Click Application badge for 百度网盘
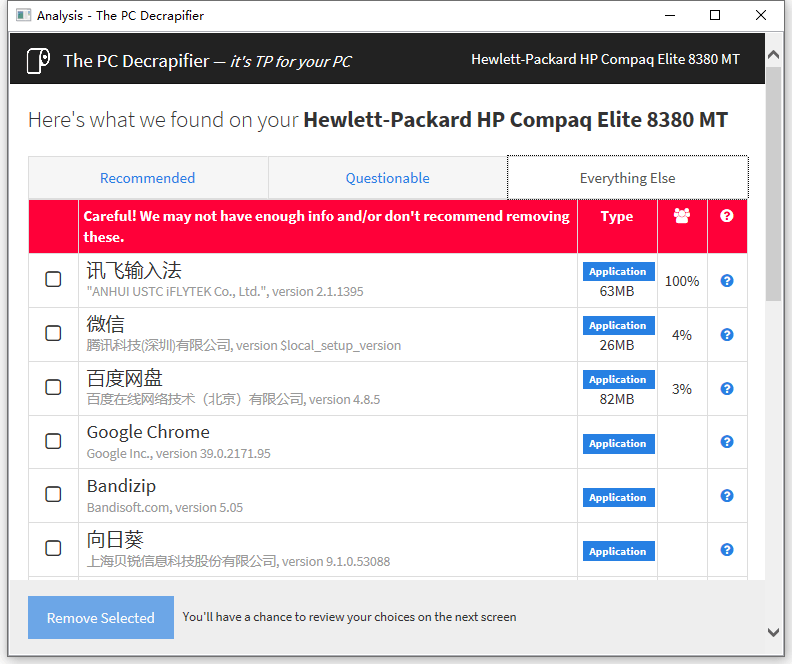The width and height of the screenshot is (792, 664). point(618,380)
